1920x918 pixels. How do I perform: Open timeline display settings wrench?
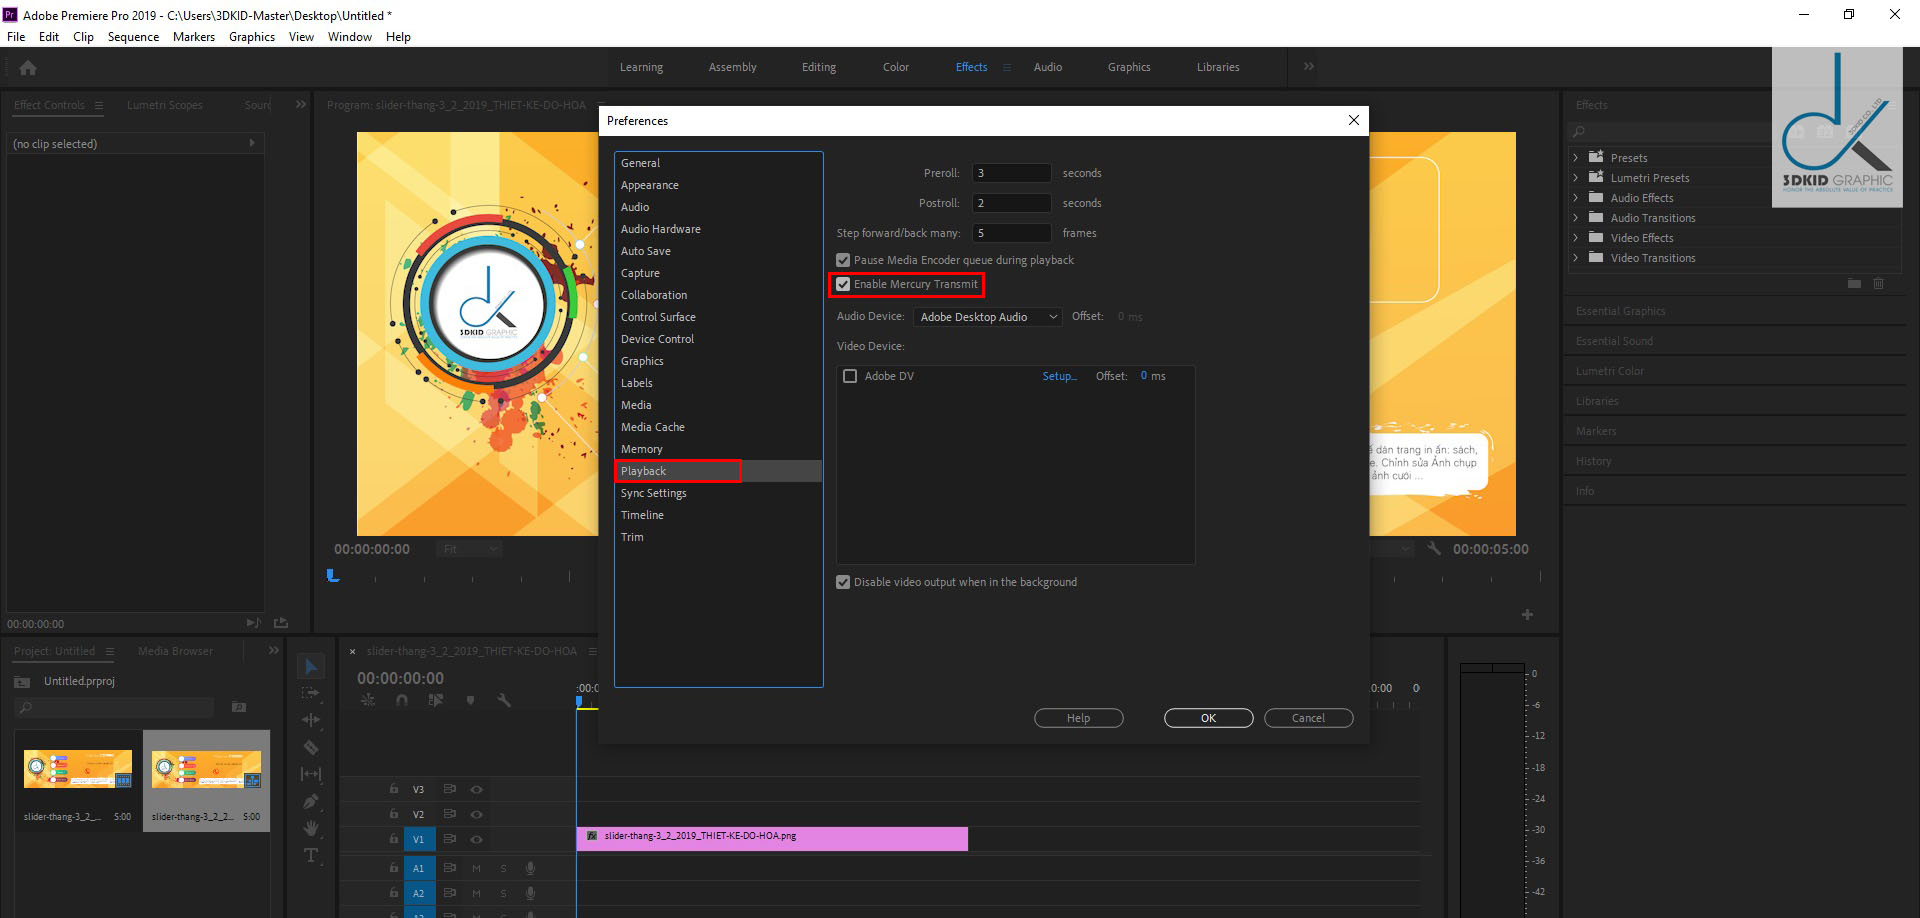(504, 701)
